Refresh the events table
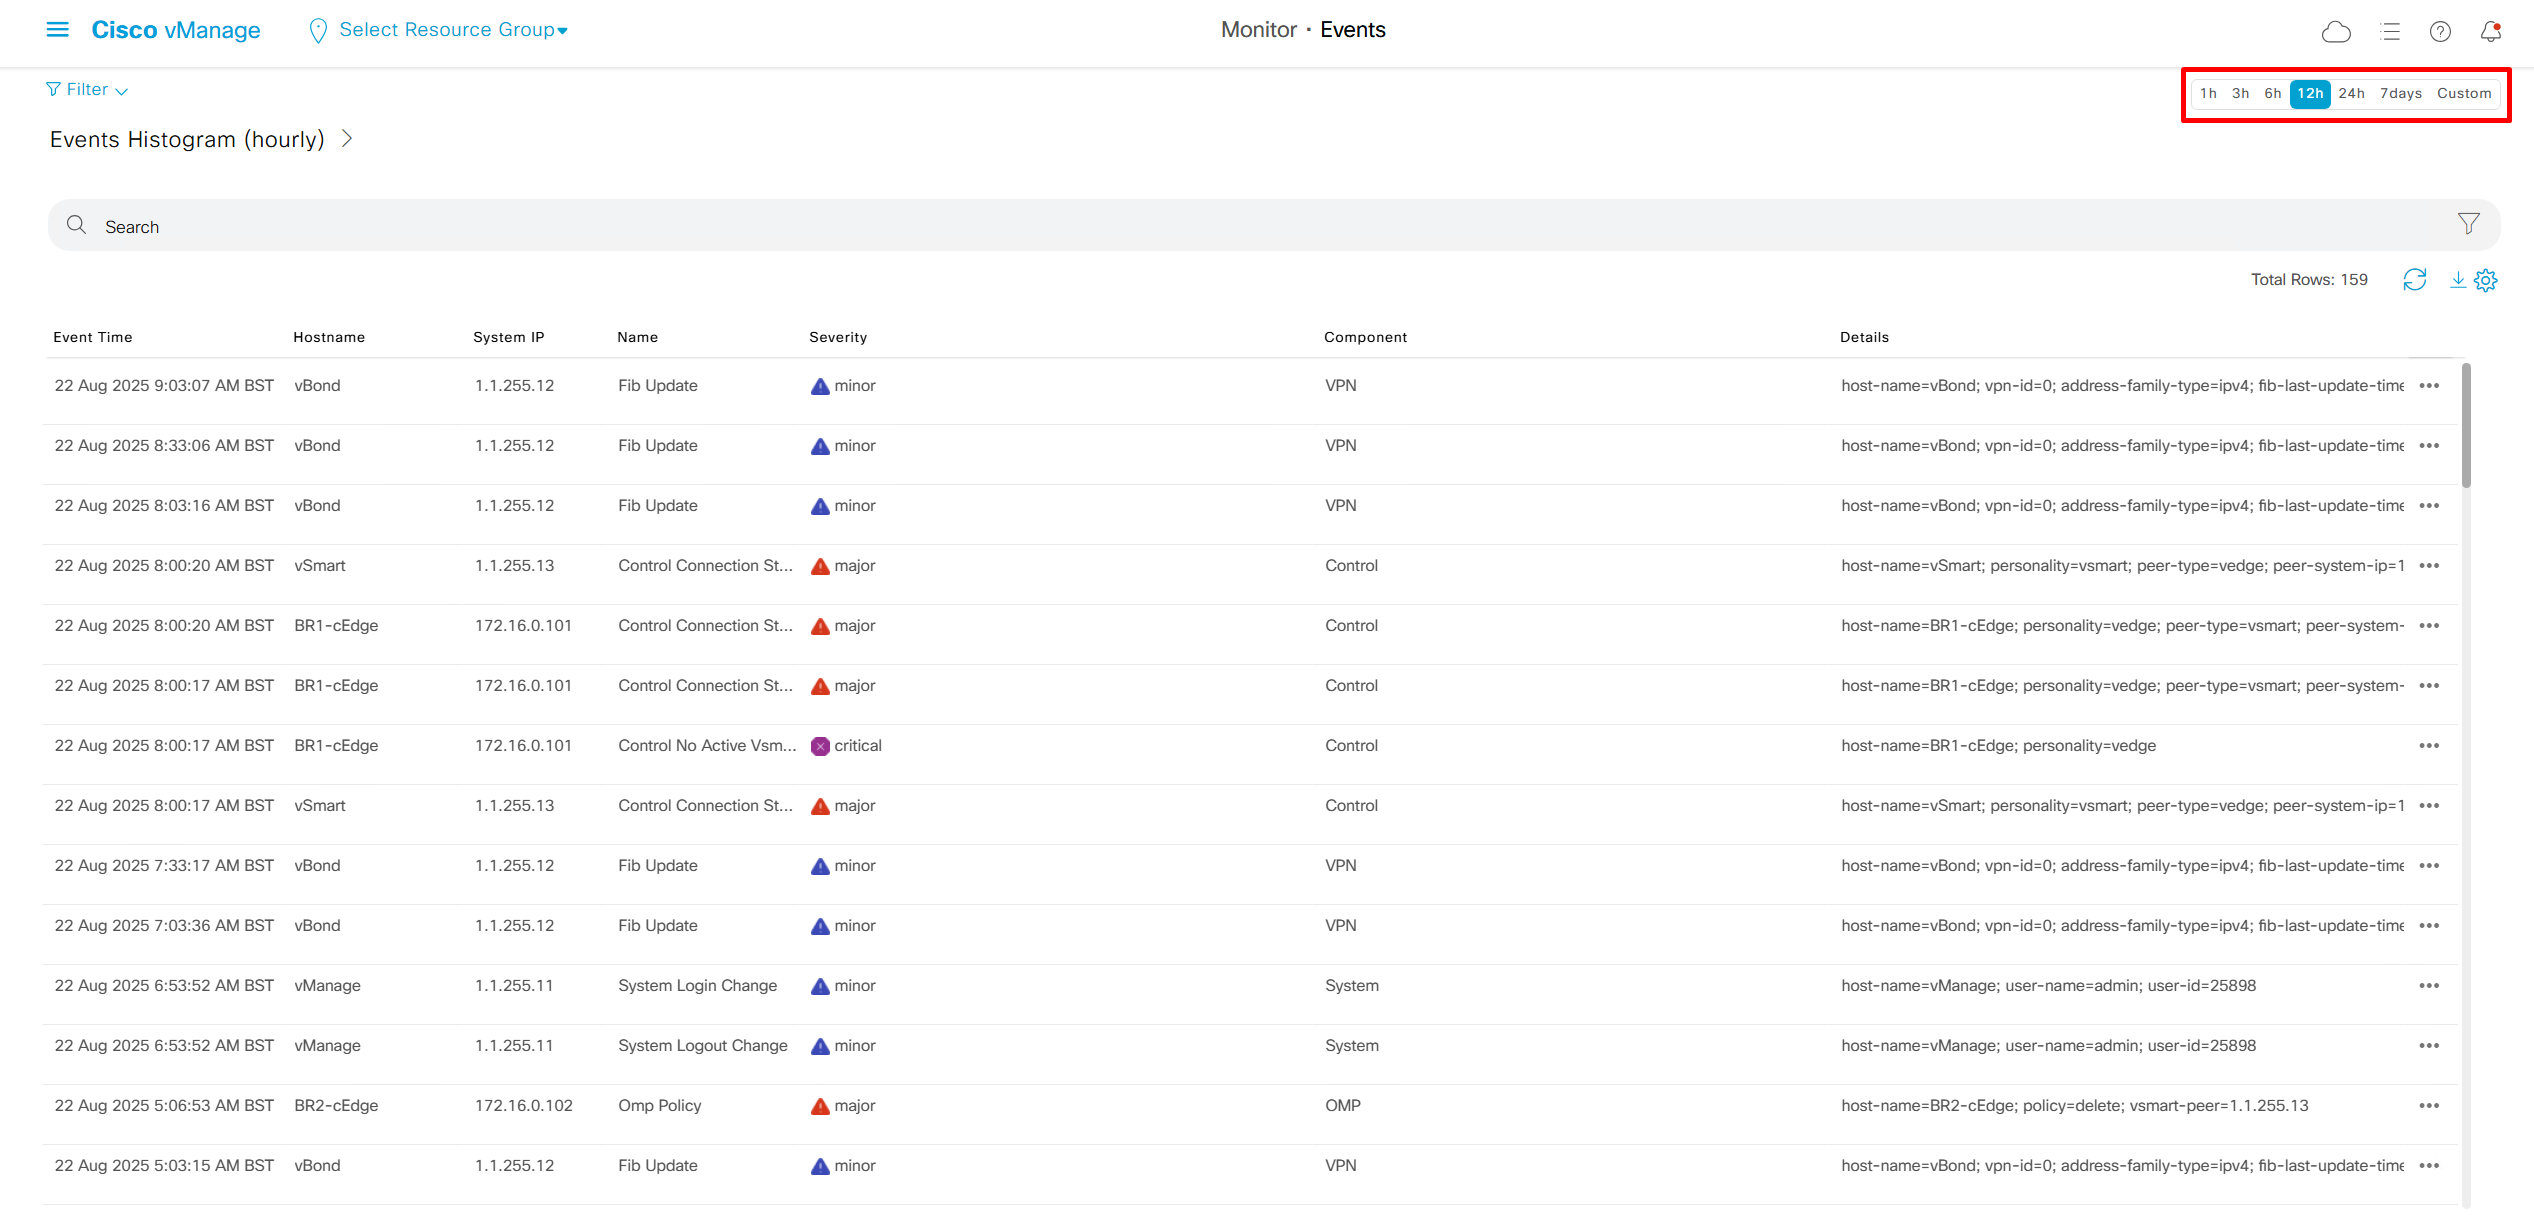The height and width of the screenshot is (1226, 2534). click(x=2415, y=280)
